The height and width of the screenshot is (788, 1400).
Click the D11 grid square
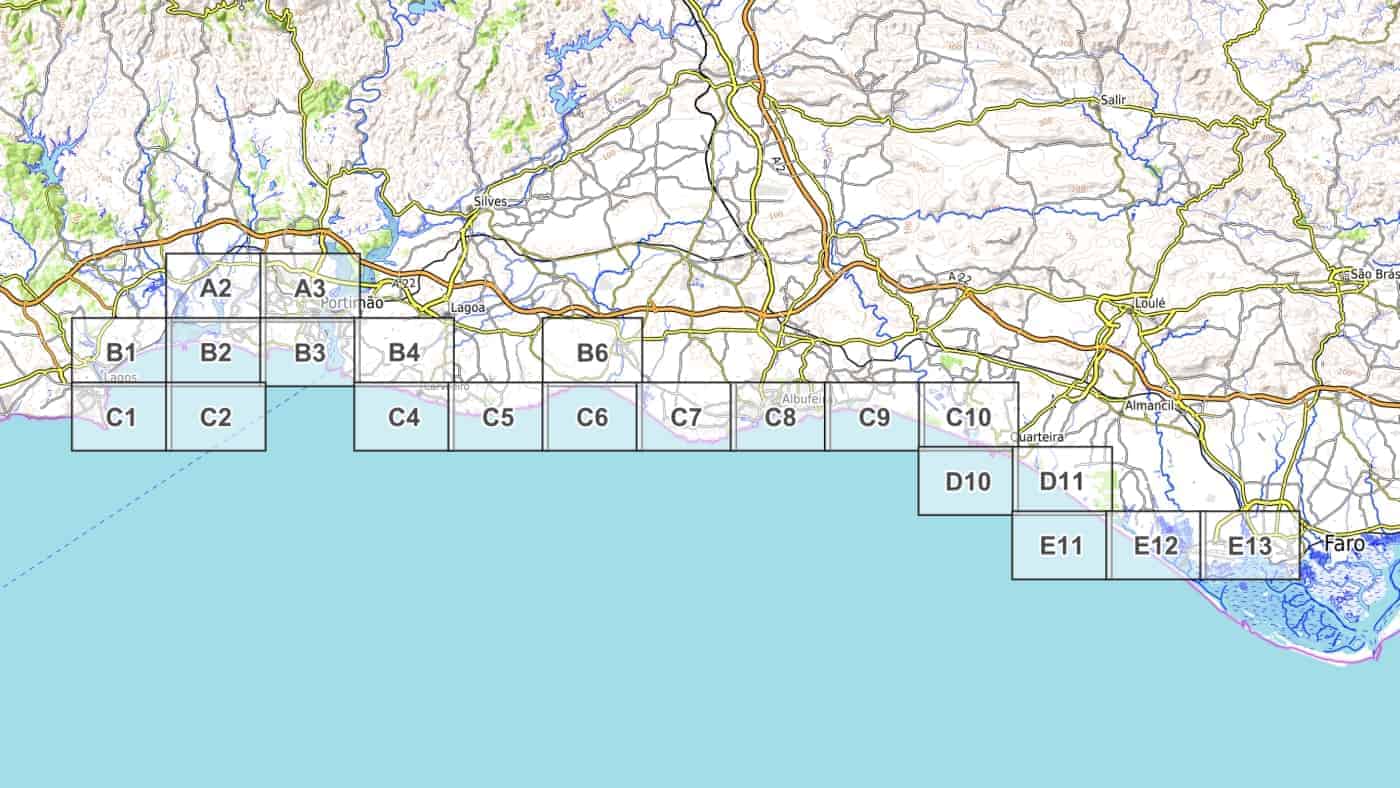1061,481
